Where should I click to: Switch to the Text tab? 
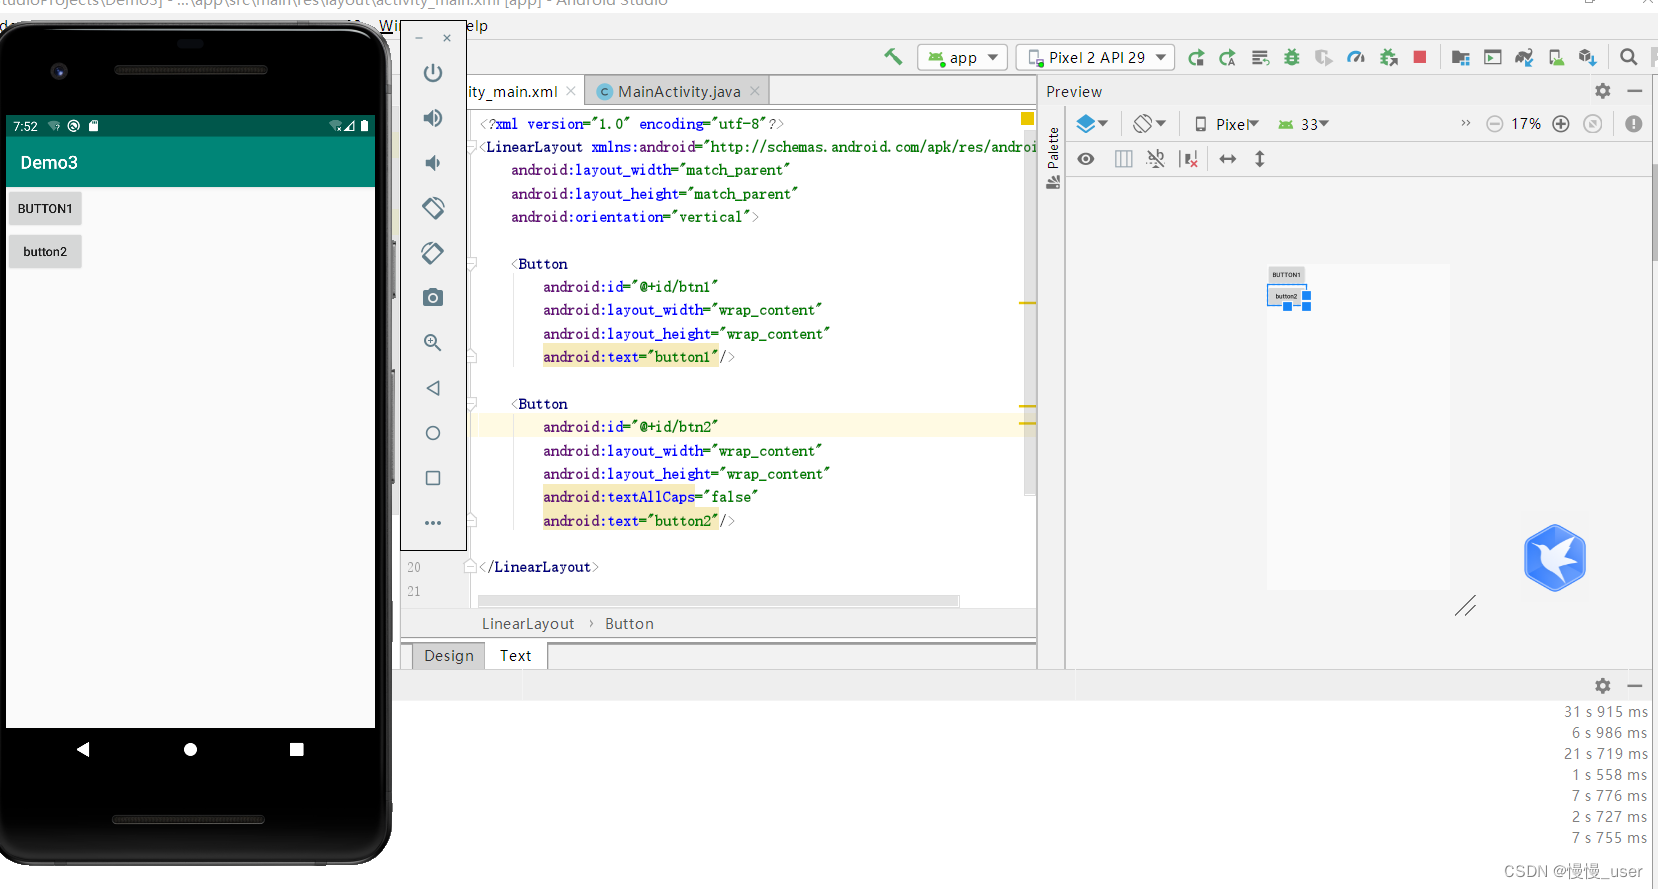tap(516, 655)
